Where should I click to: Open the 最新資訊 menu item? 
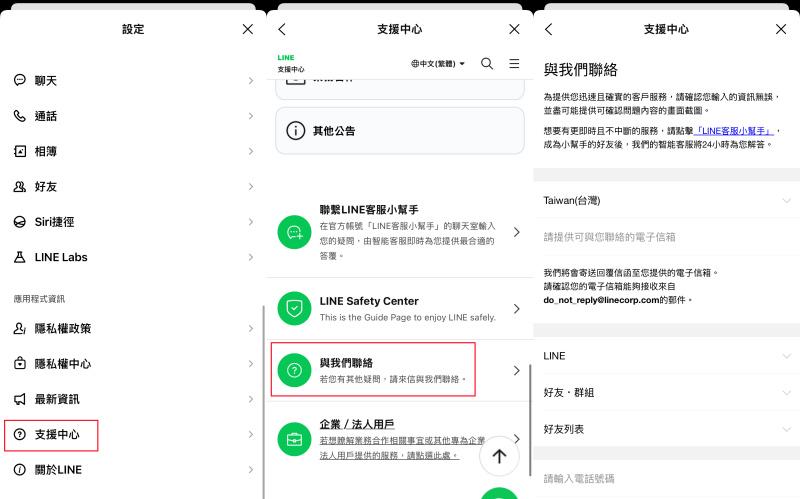133,399
